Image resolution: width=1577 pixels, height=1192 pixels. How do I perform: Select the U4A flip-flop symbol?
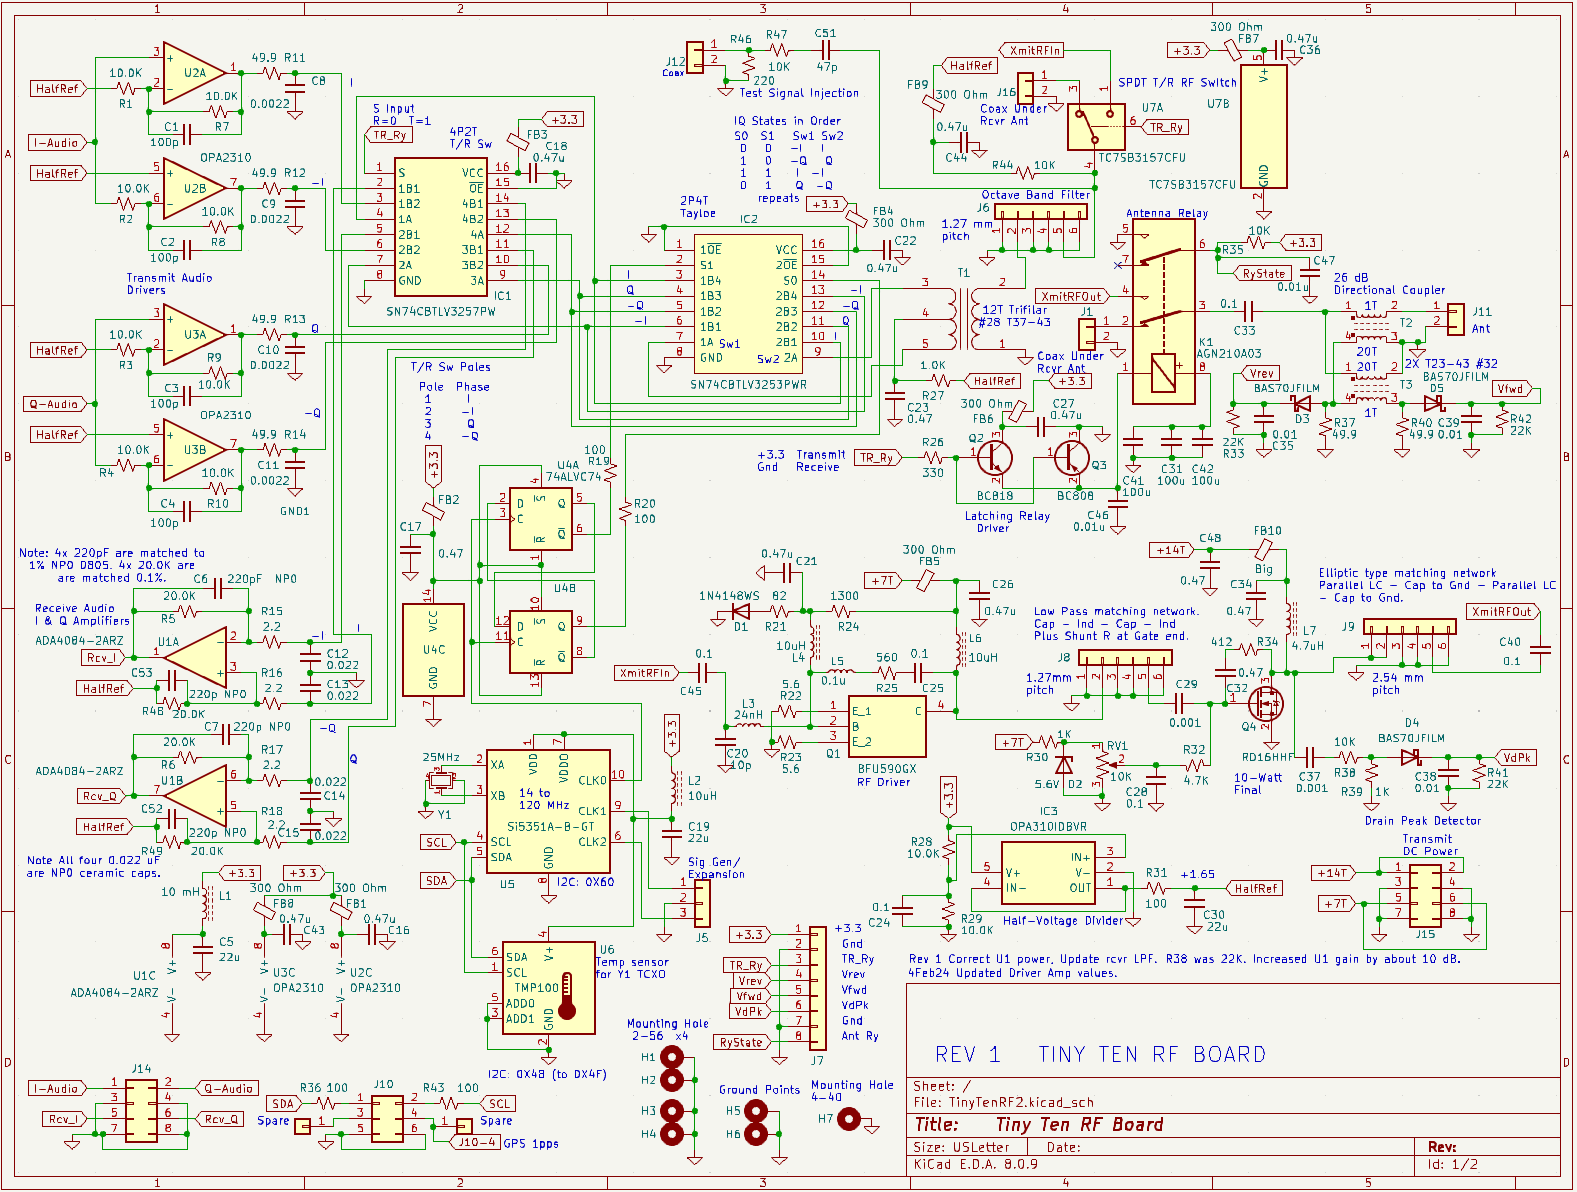coord(541,519)
